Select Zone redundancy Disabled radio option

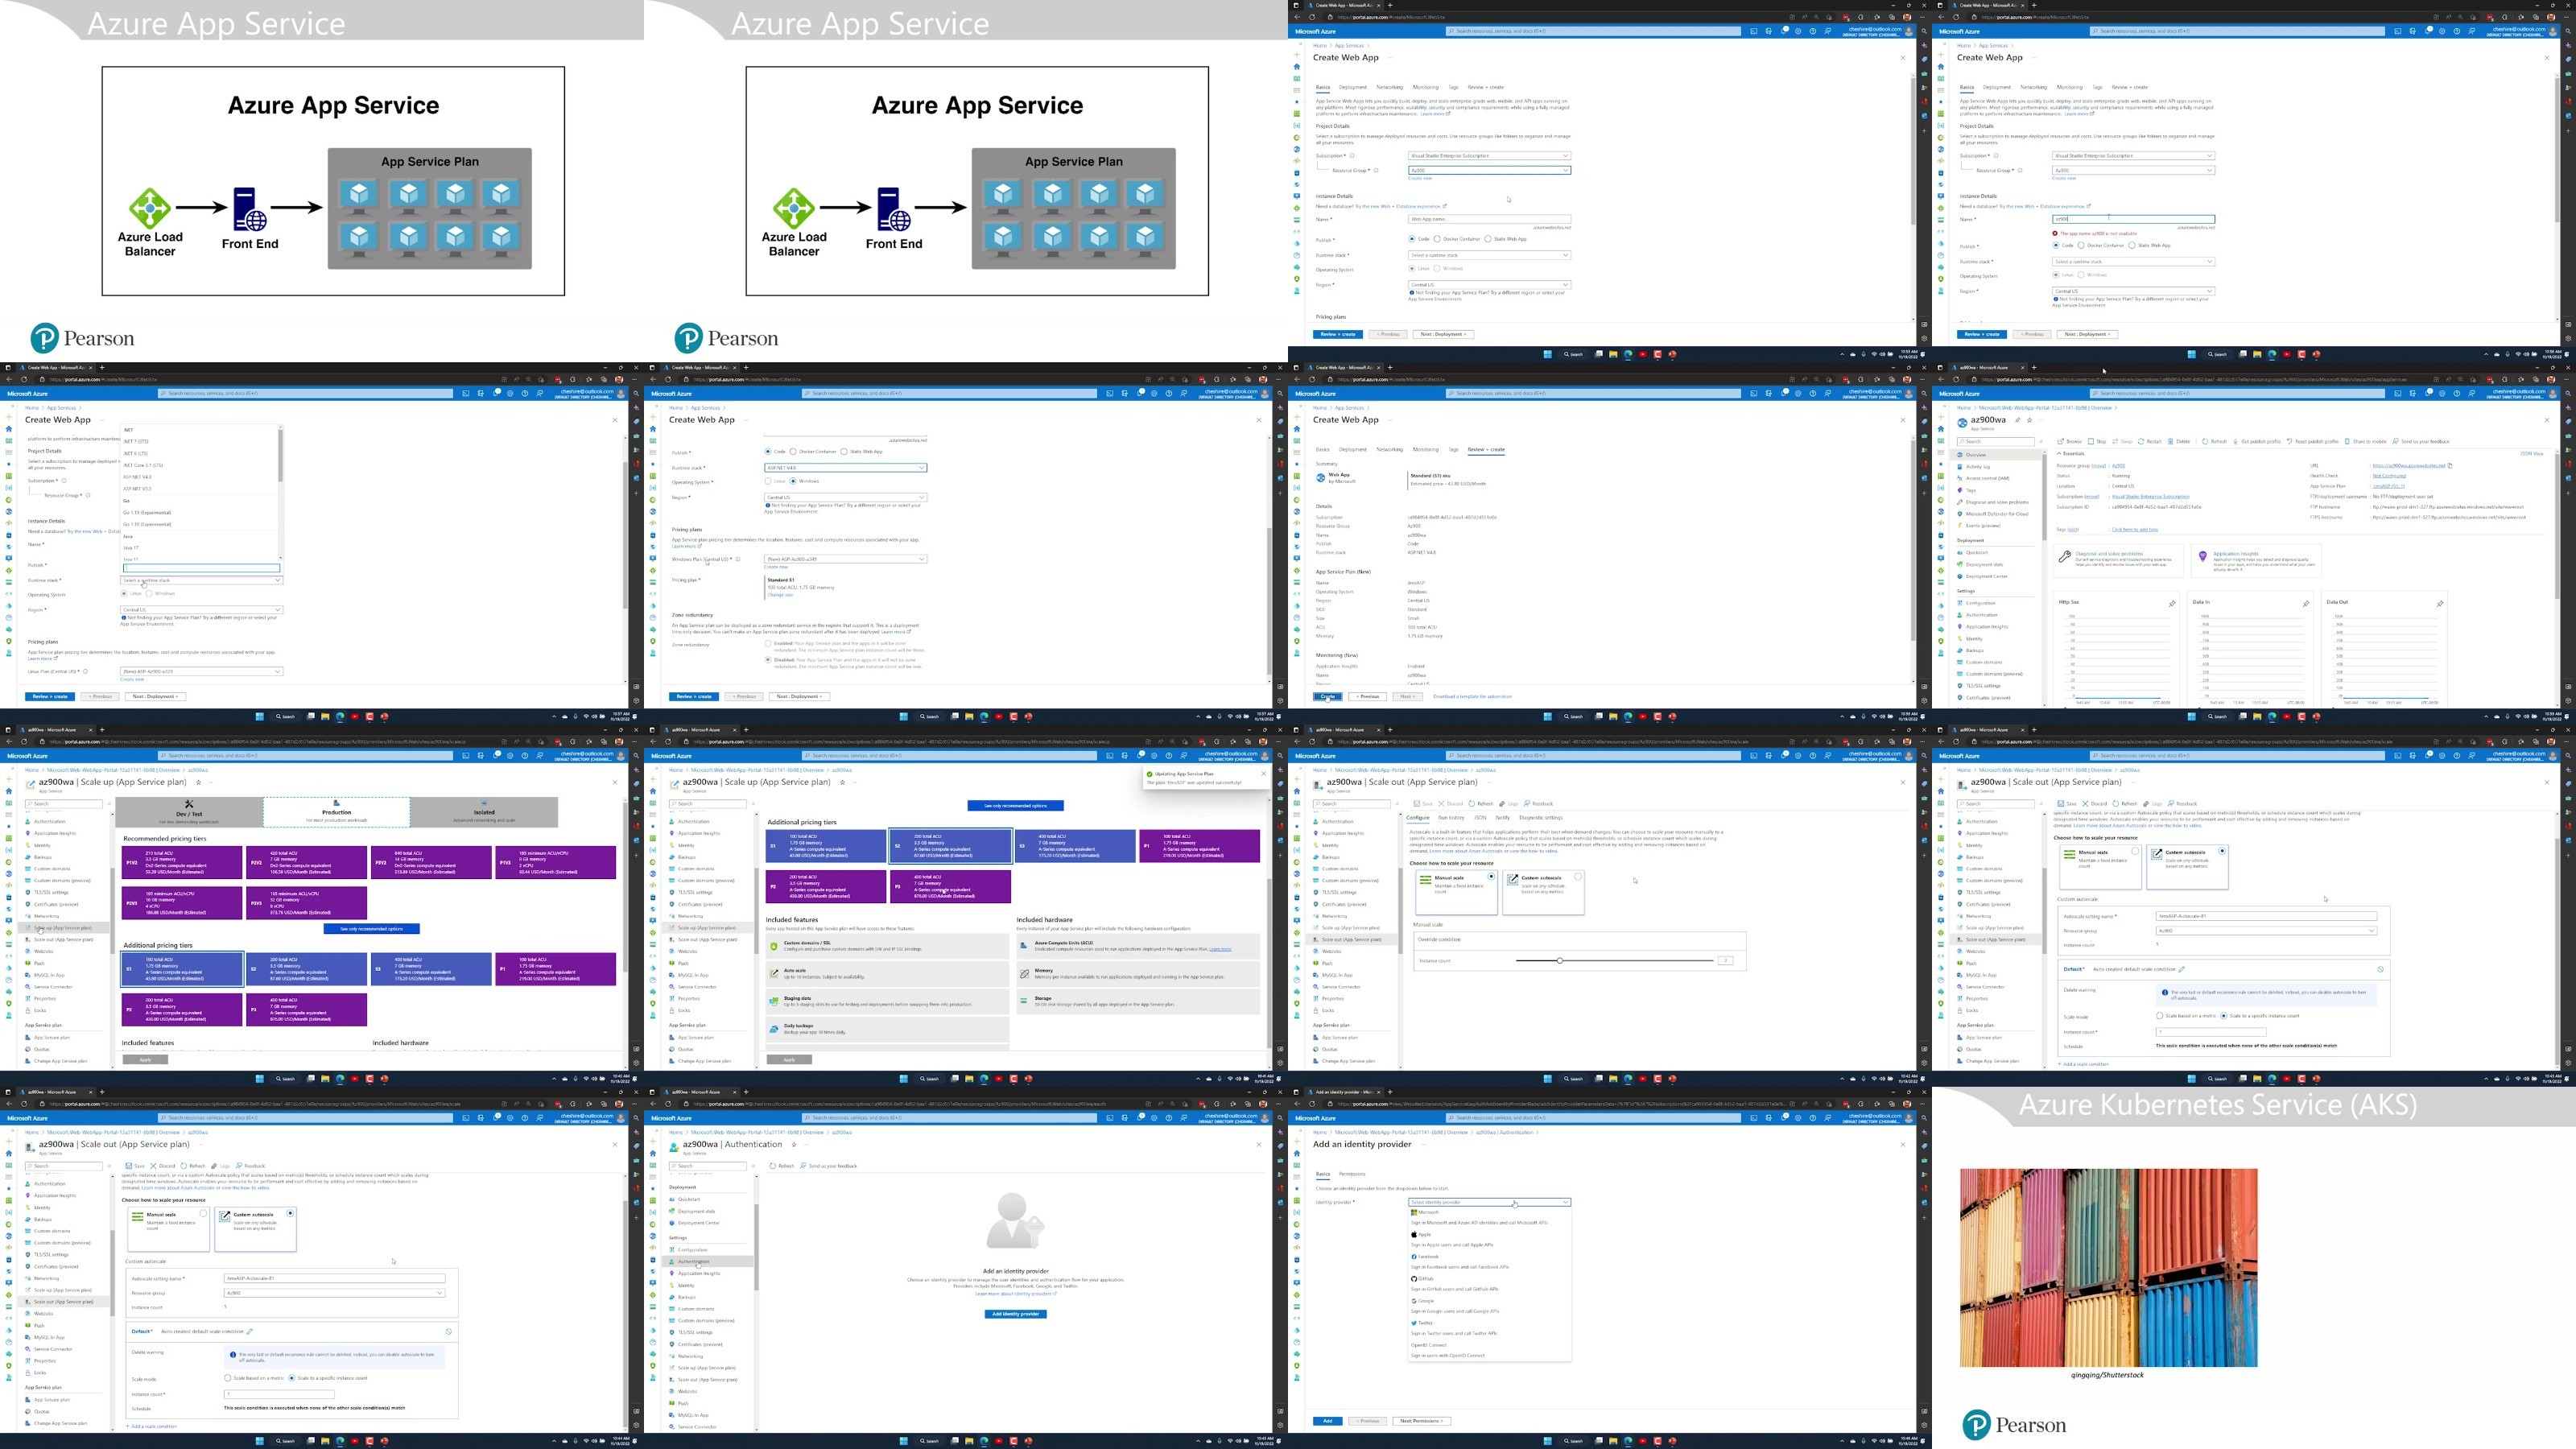click(x=768, y=660)
